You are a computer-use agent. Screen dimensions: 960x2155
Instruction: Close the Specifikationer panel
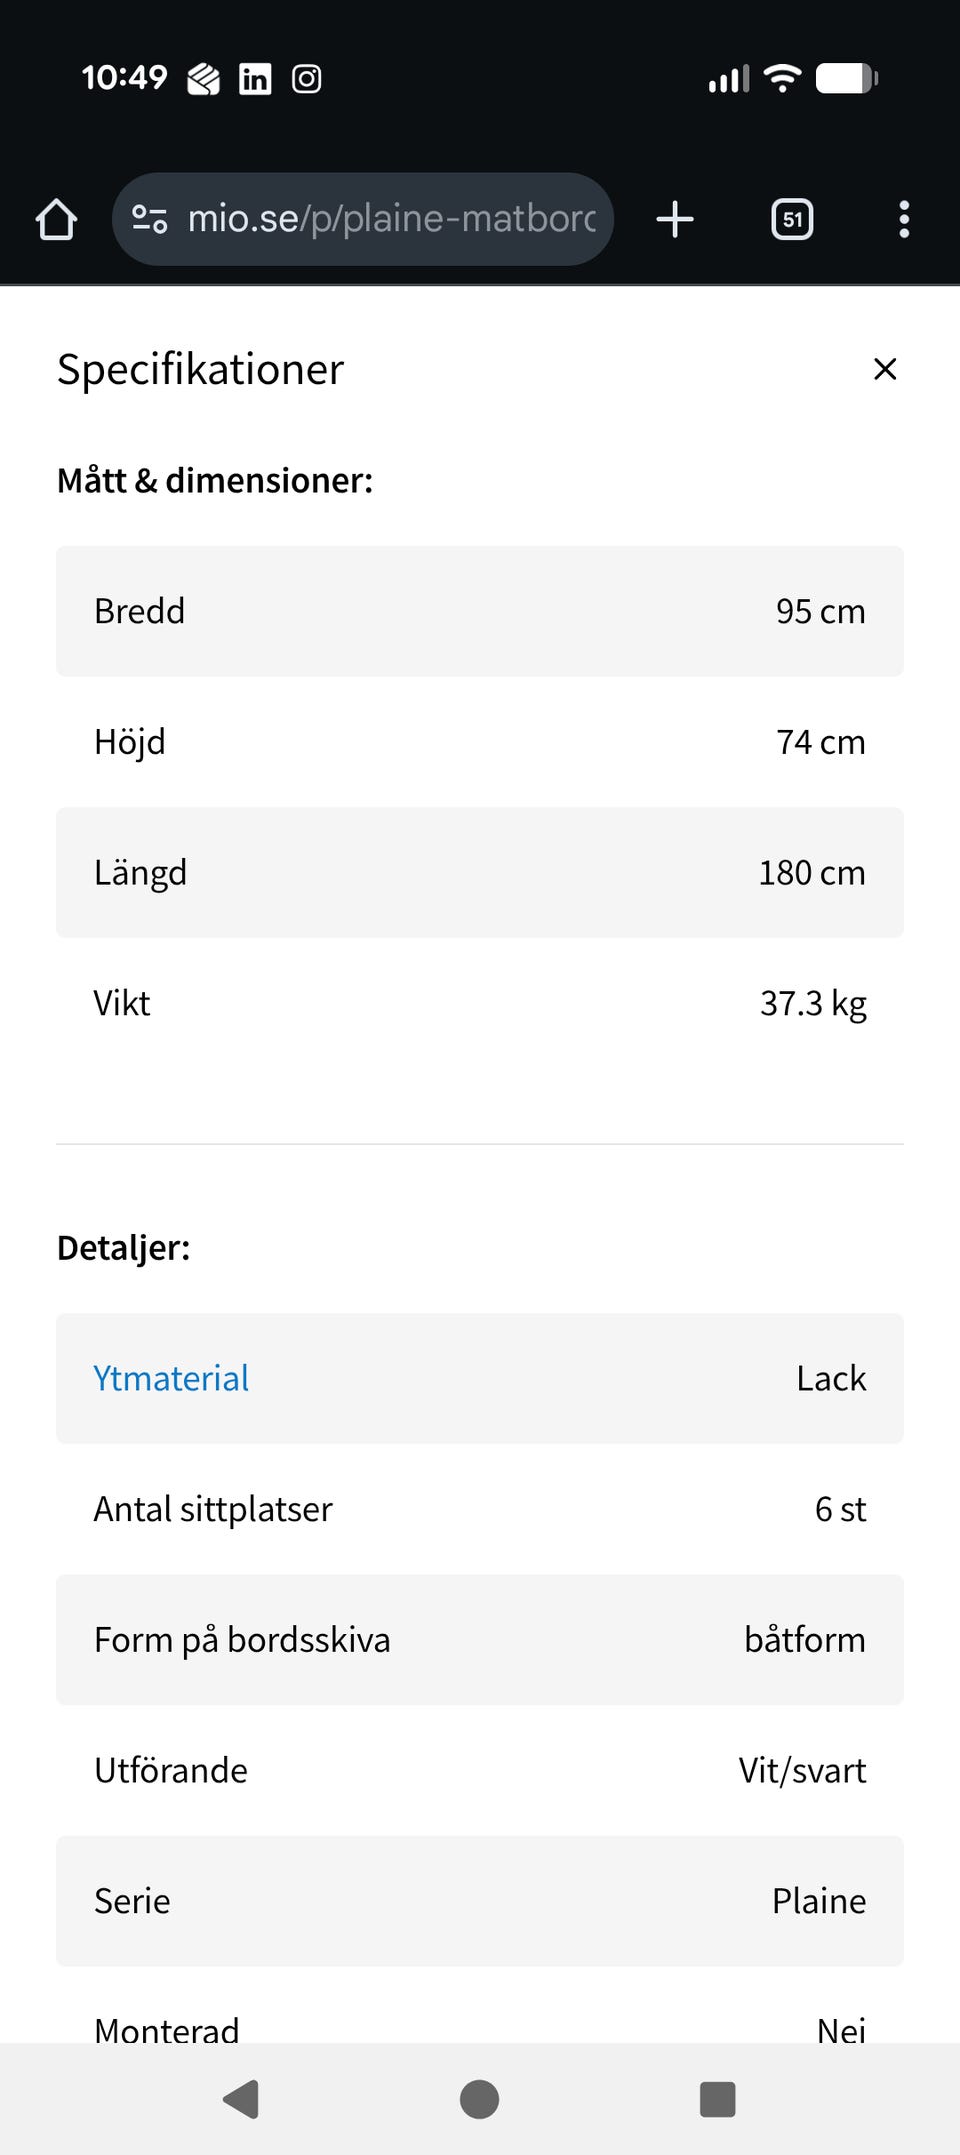[x=885, y=369]
